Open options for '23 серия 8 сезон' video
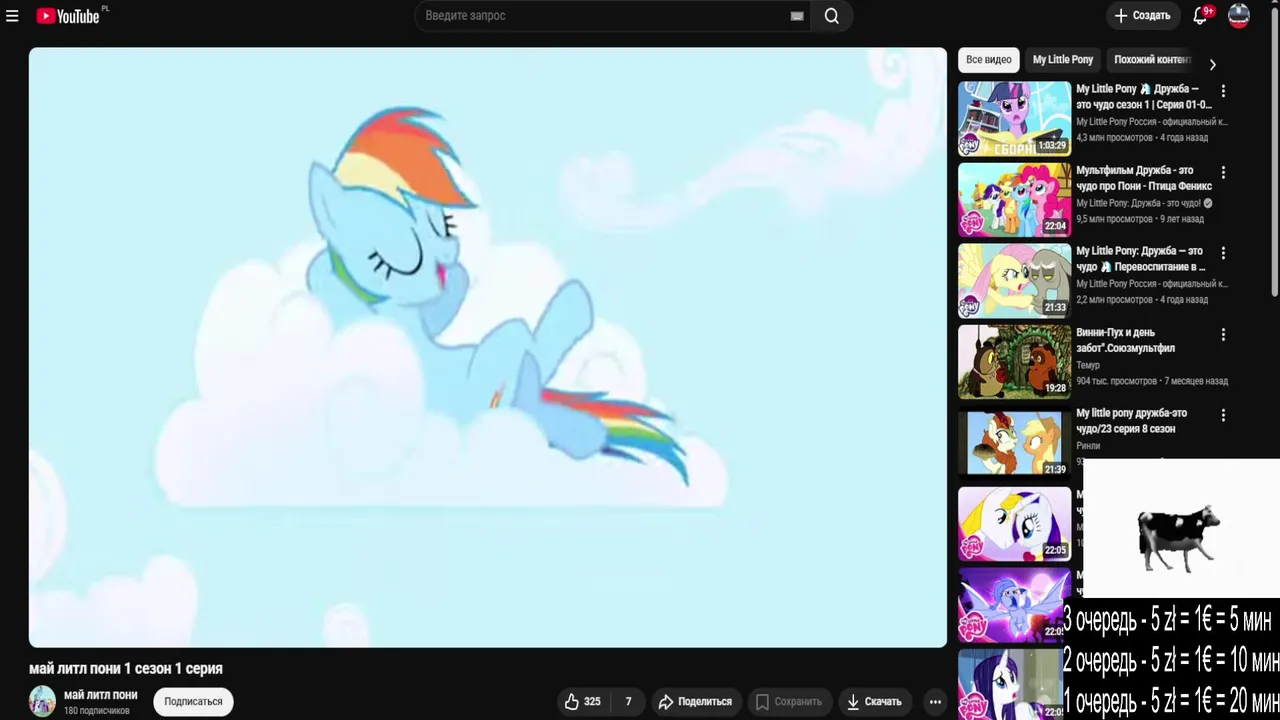The image size is (1280, 720). pos(1223,415)
